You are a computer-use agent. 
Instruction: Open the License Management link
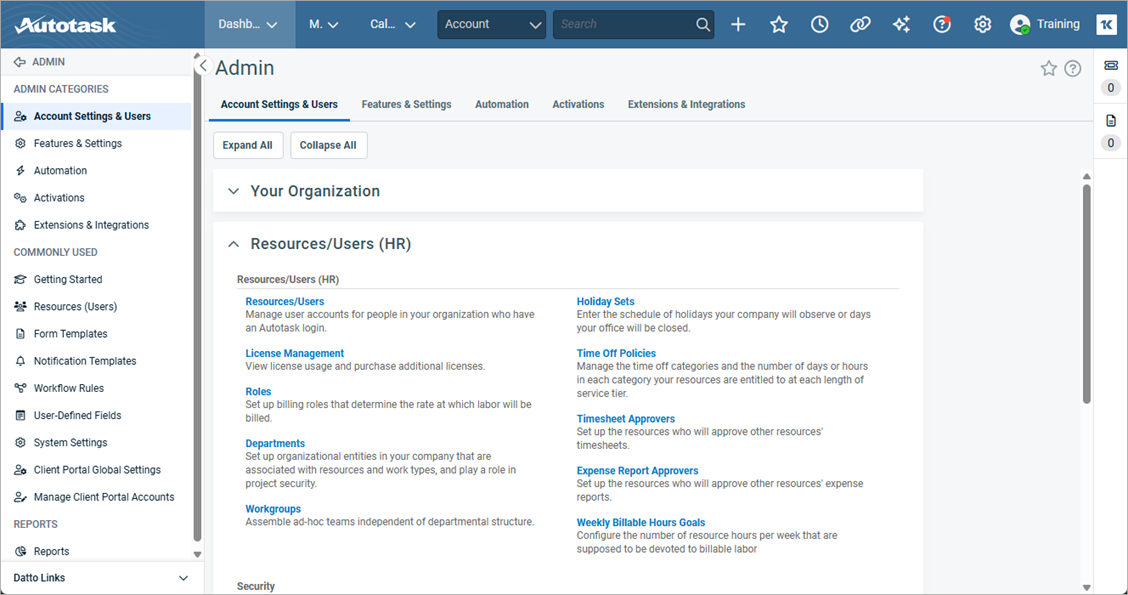tap(294, 352)
